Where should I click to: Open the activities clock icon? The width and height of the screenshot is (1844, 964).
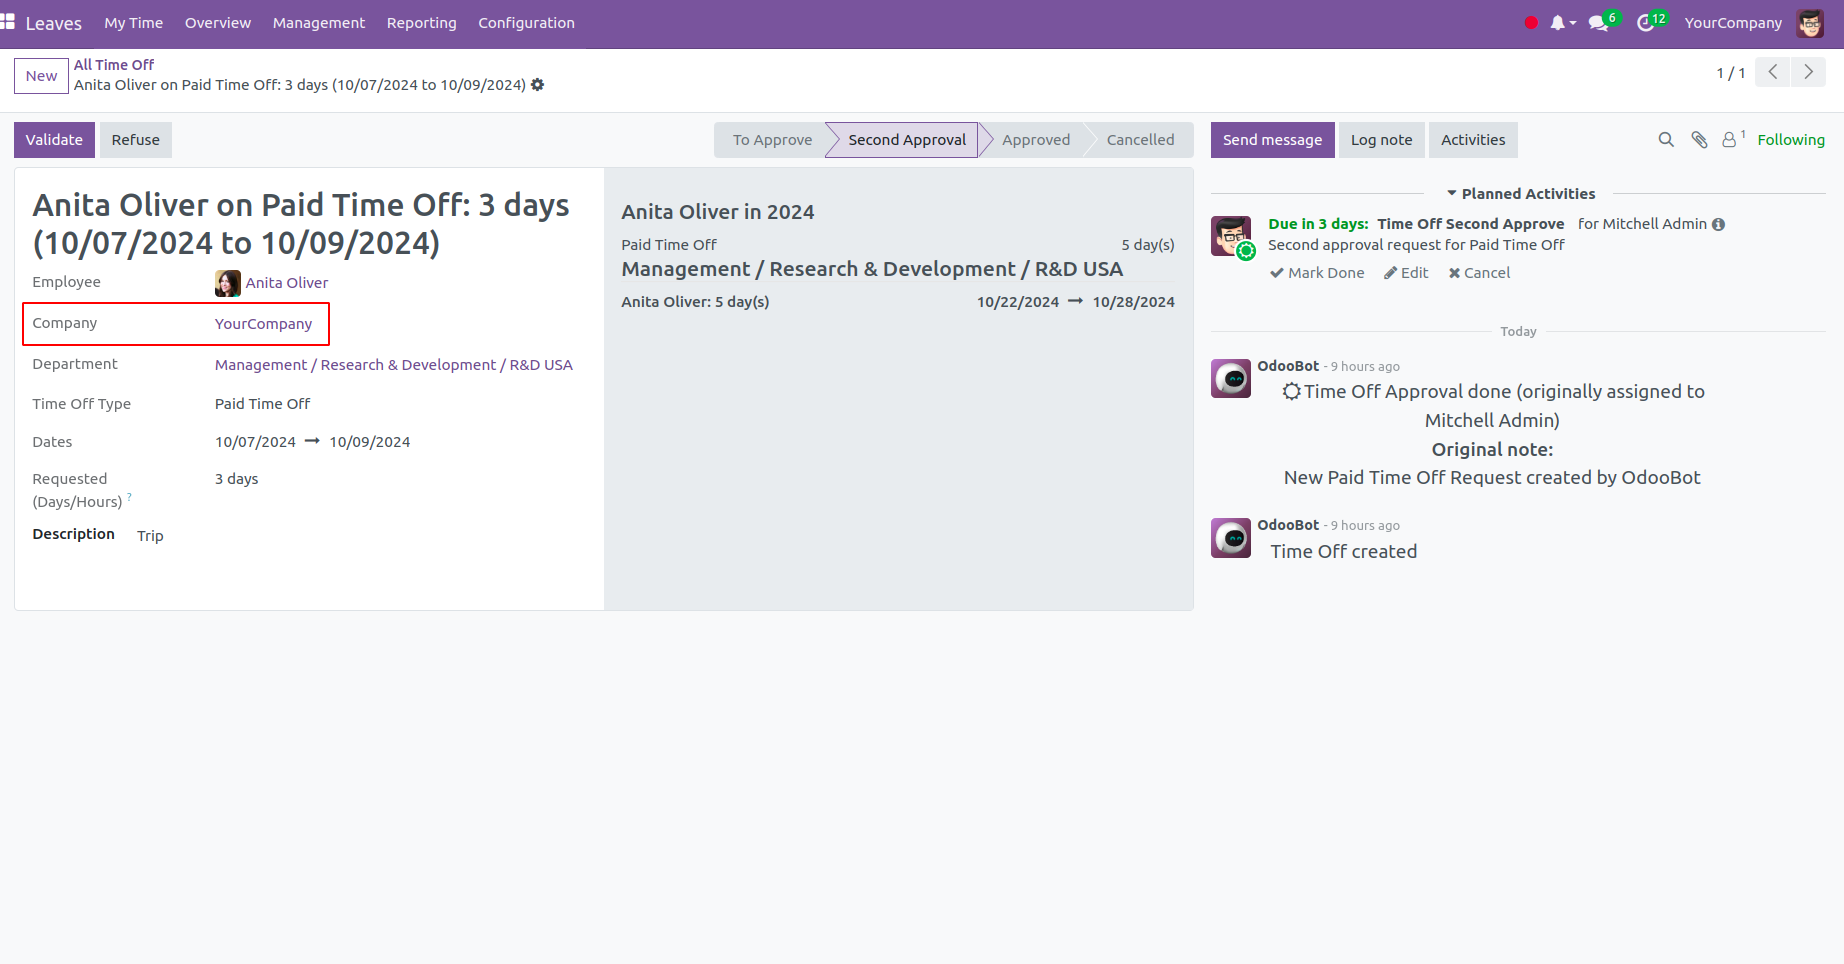click(1646, 23)
